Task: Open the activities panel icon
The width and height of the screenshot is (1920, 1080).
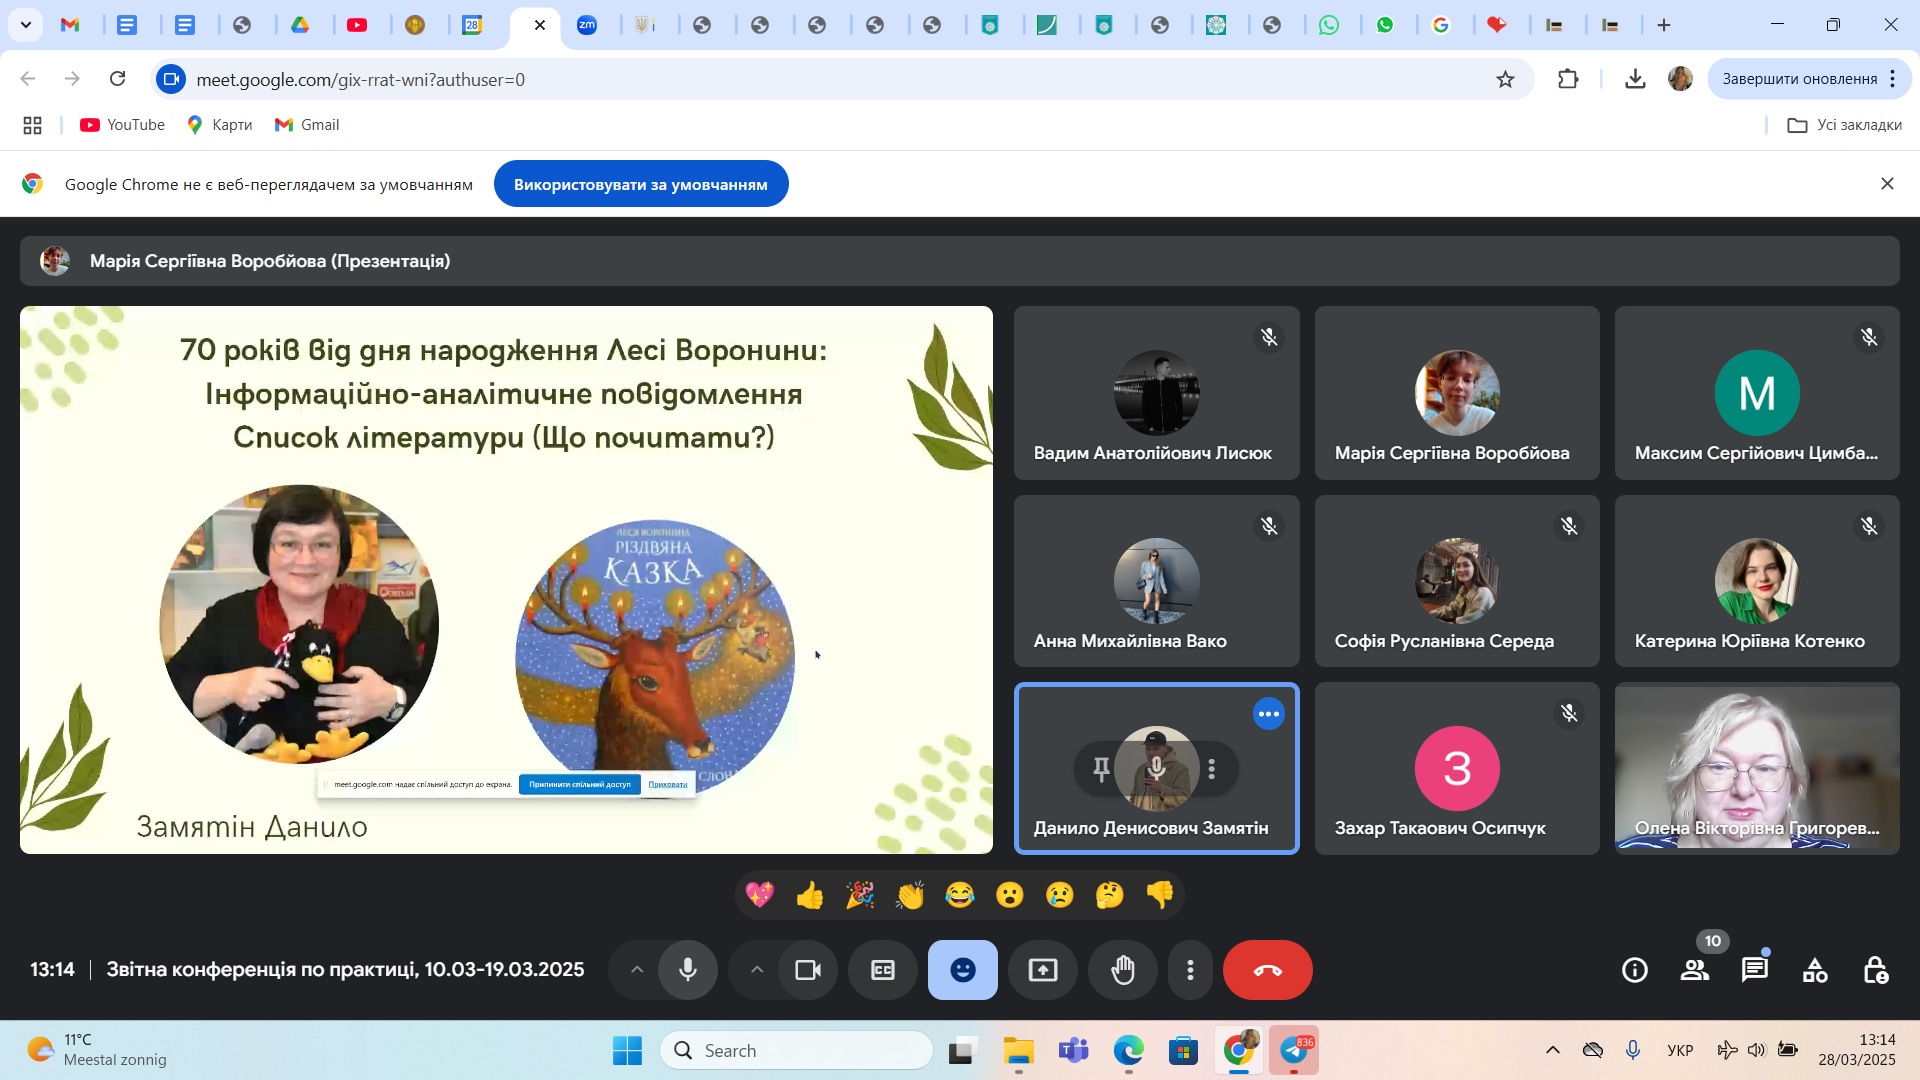Action: click(x=1815, y=970)
